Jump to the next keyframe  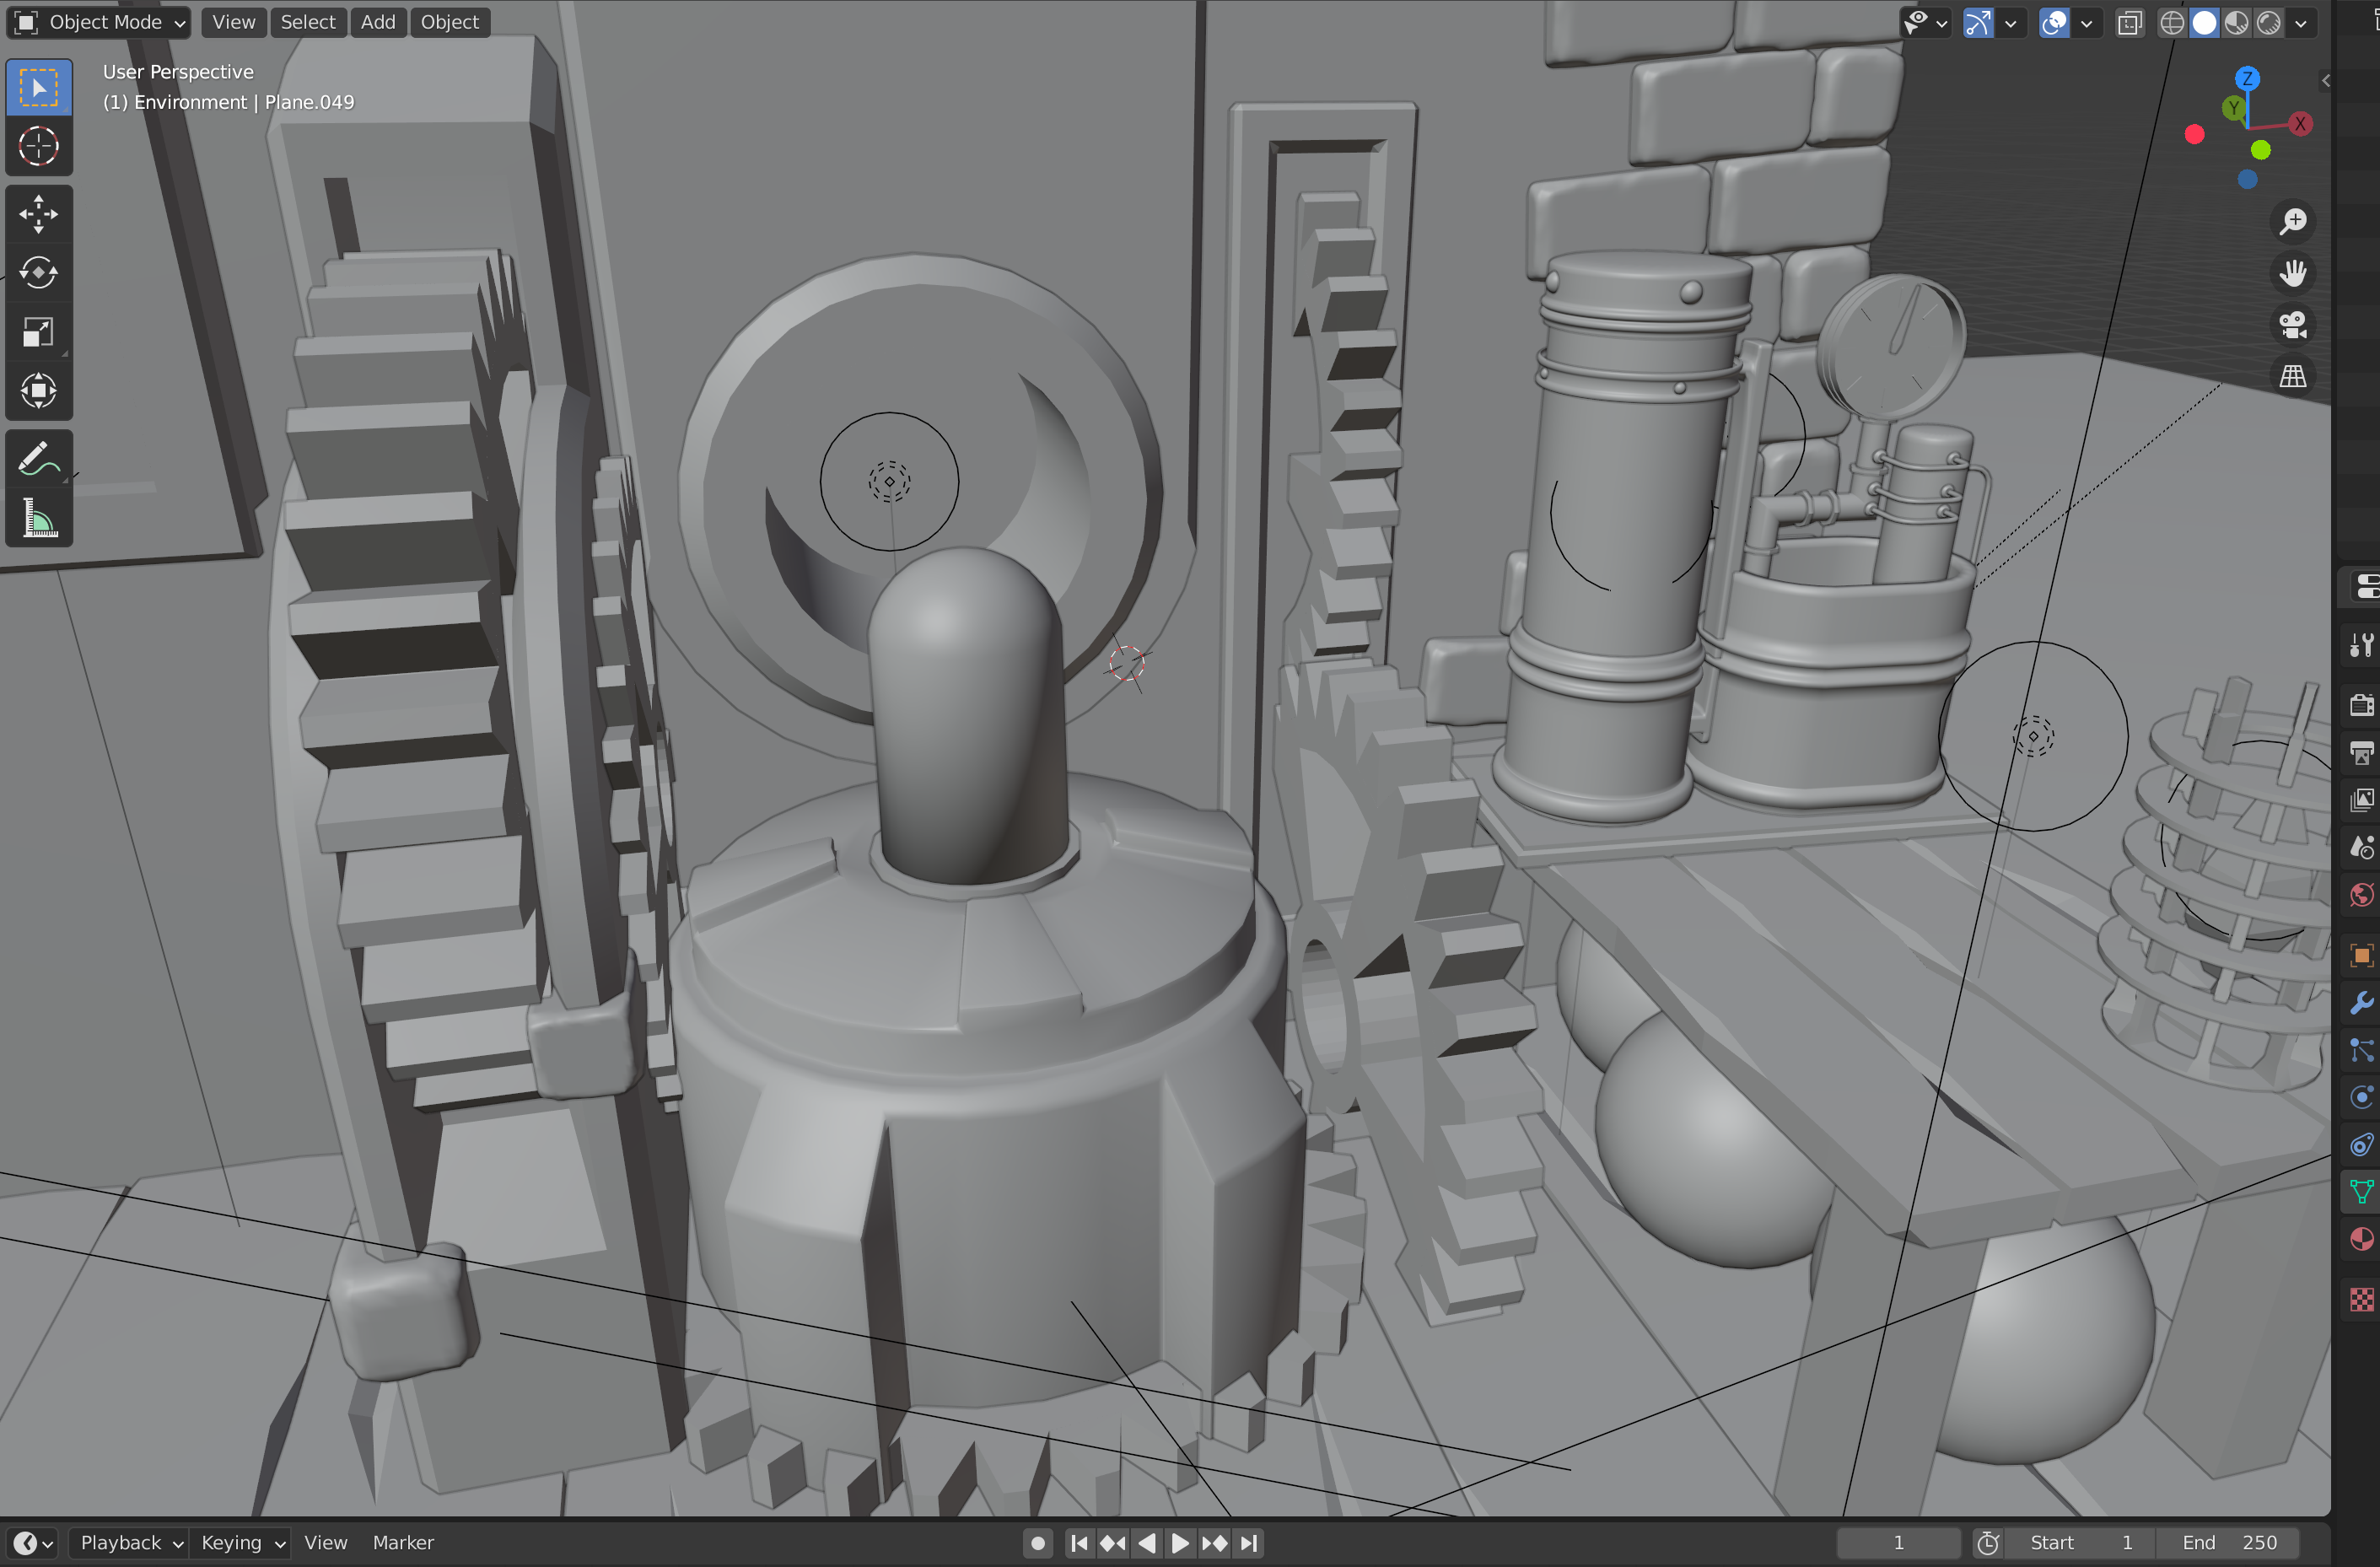(1215, 1543)
